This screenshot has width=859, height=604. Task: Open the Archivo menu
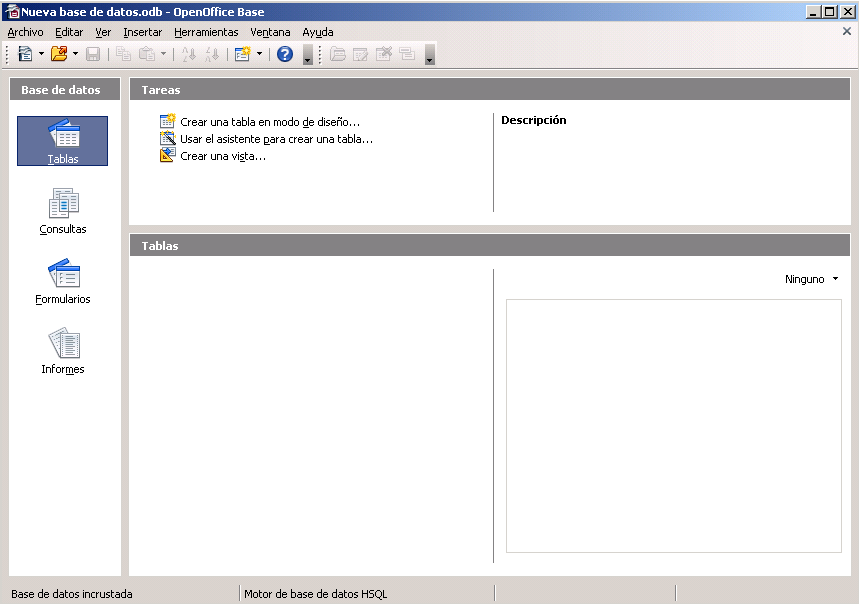(25, 32)
